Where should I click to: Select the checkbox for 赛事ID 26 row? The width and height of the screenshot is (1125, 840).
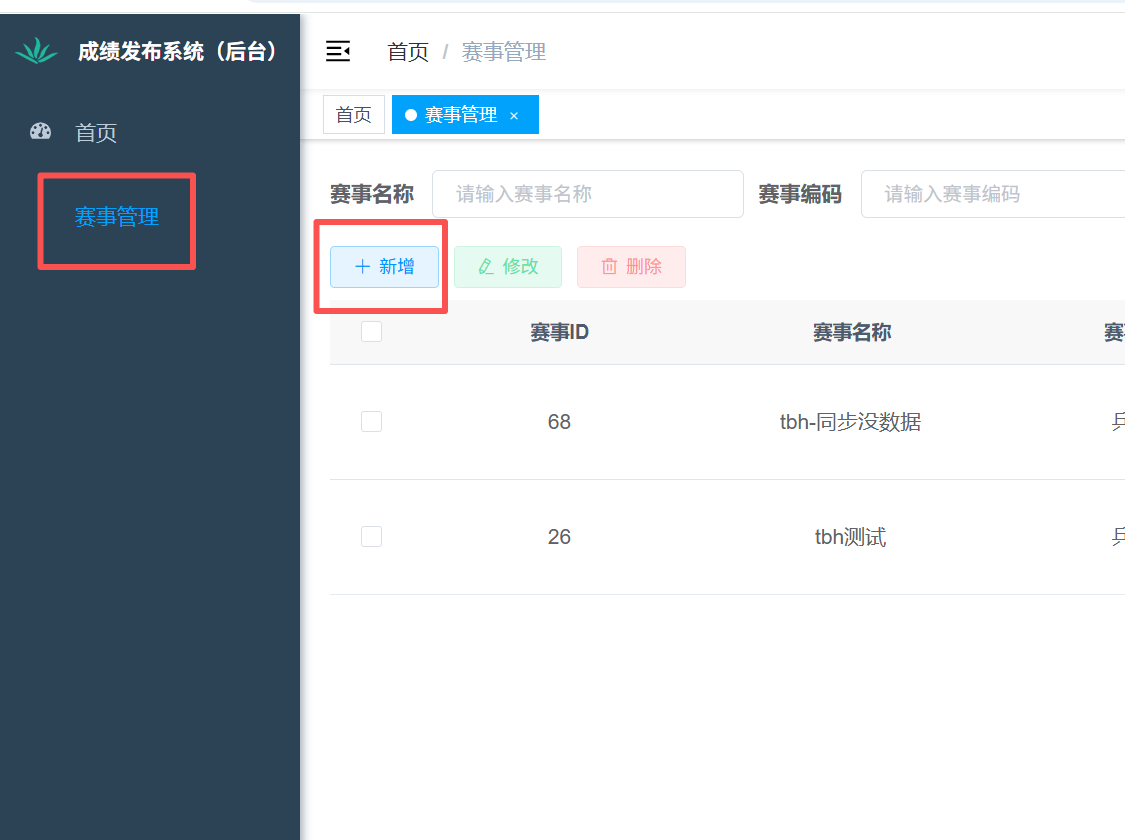pos(371,537)
